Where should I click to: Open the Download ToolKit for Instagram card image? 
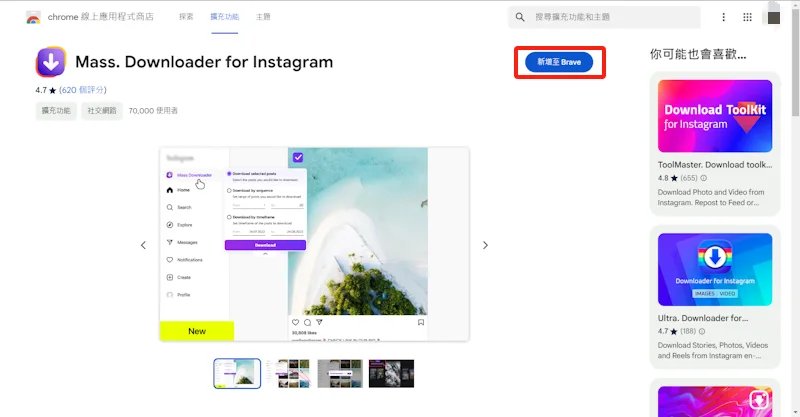(715, 116)
